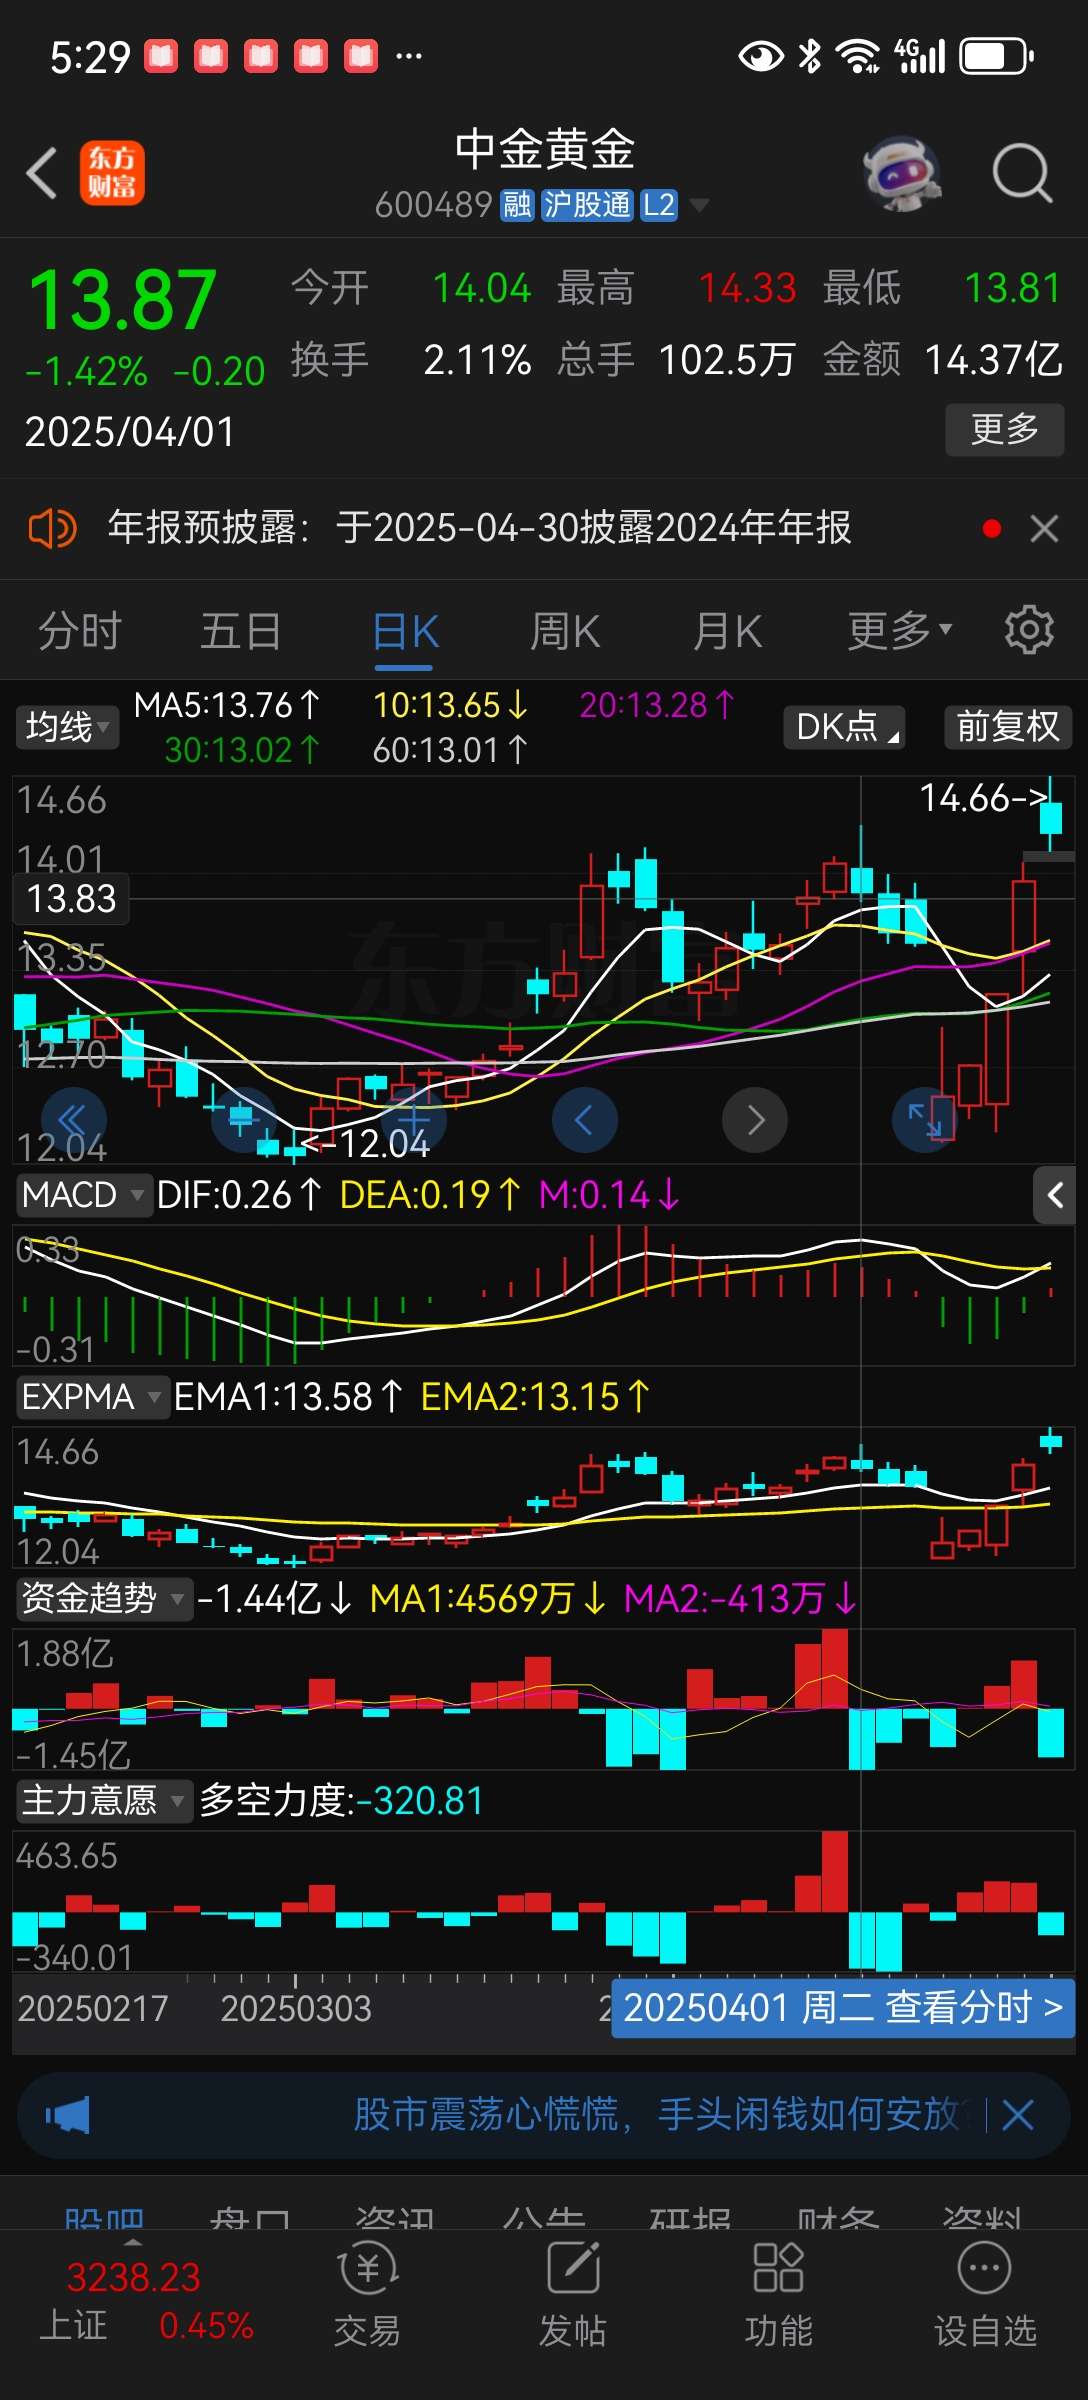Tap the L2 level badge
The width and height of the screenshot is (1088, 2400).
coord(659,205)
